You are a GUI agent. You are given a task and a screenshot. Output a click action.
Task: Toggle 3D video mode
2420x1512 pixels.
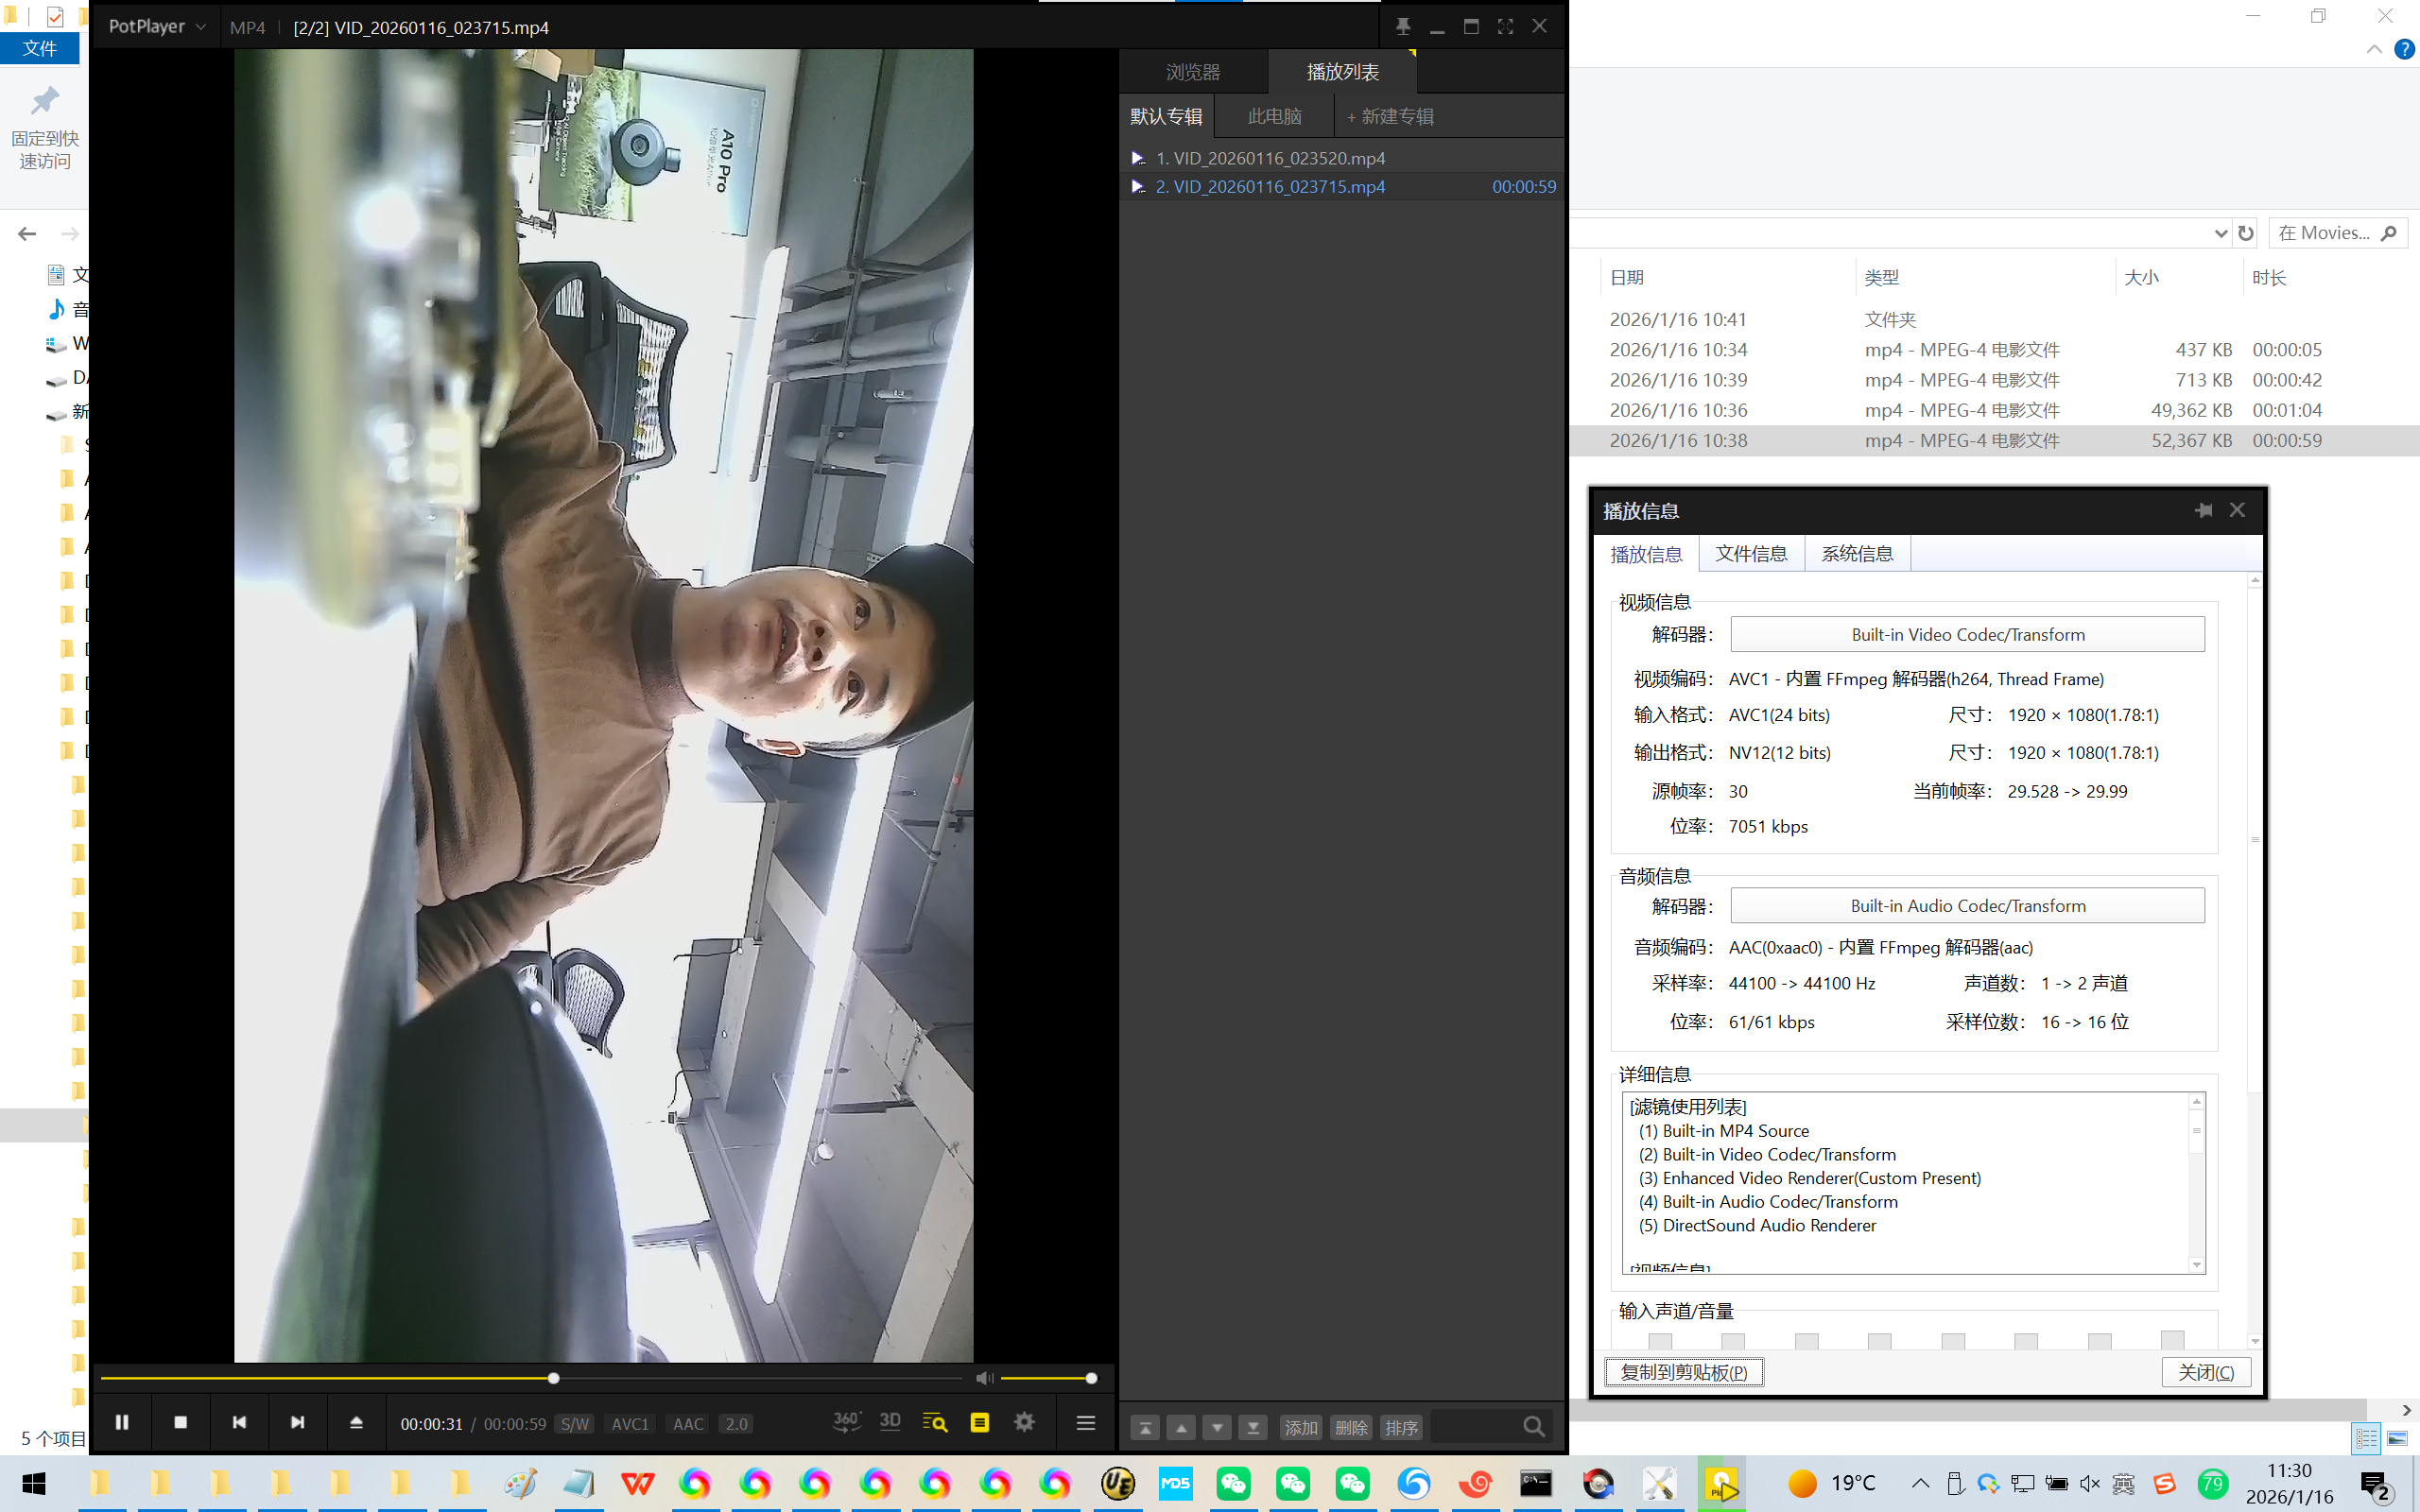(x=890, y=1422)
